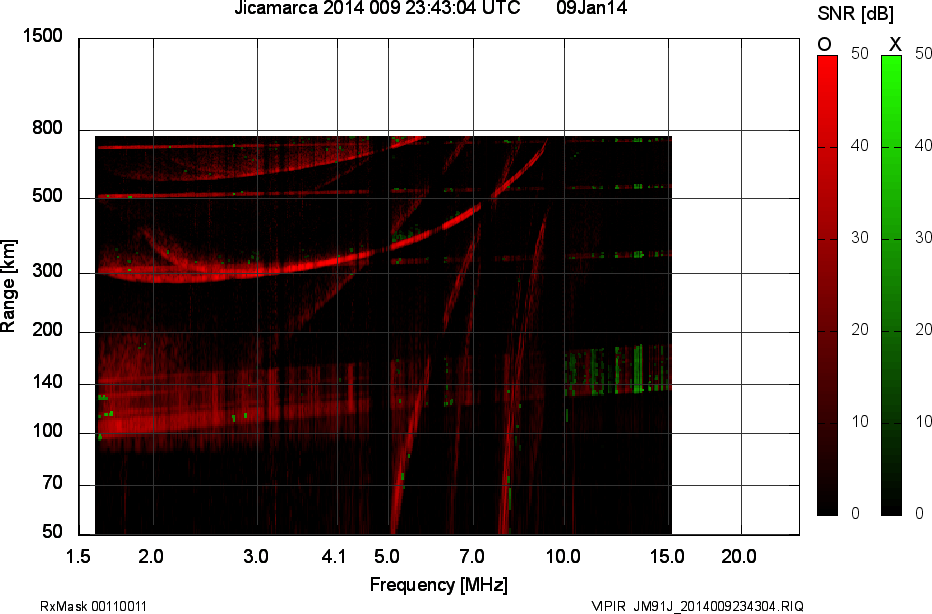This screenshot has height=614, width=932.
Task: Click the O label above red color bar
Action: [825, 44]
